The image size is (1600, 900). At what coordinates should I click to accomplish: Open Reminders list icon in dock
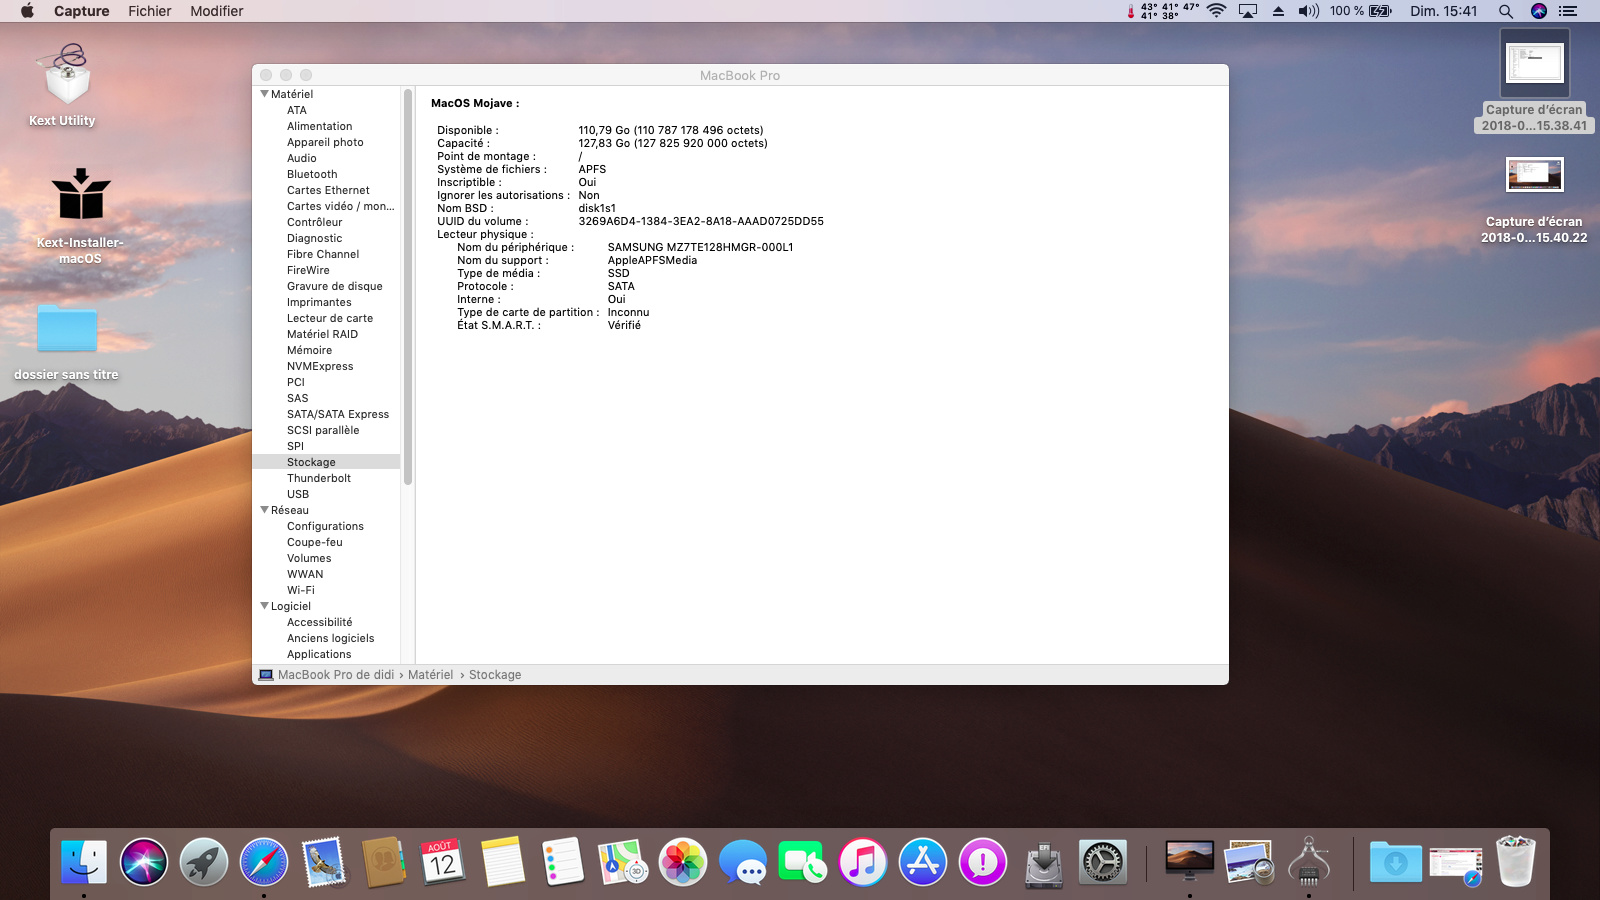point(563,862)
